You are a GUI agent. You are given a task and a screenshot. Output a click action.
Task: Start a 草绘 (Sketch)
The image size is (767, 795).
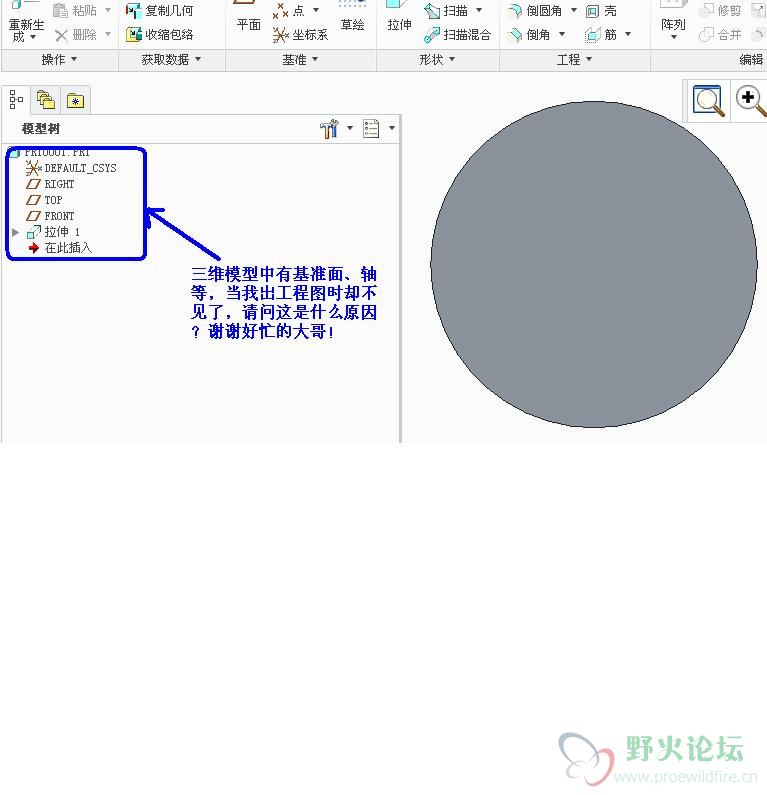[x=352, y=17]
